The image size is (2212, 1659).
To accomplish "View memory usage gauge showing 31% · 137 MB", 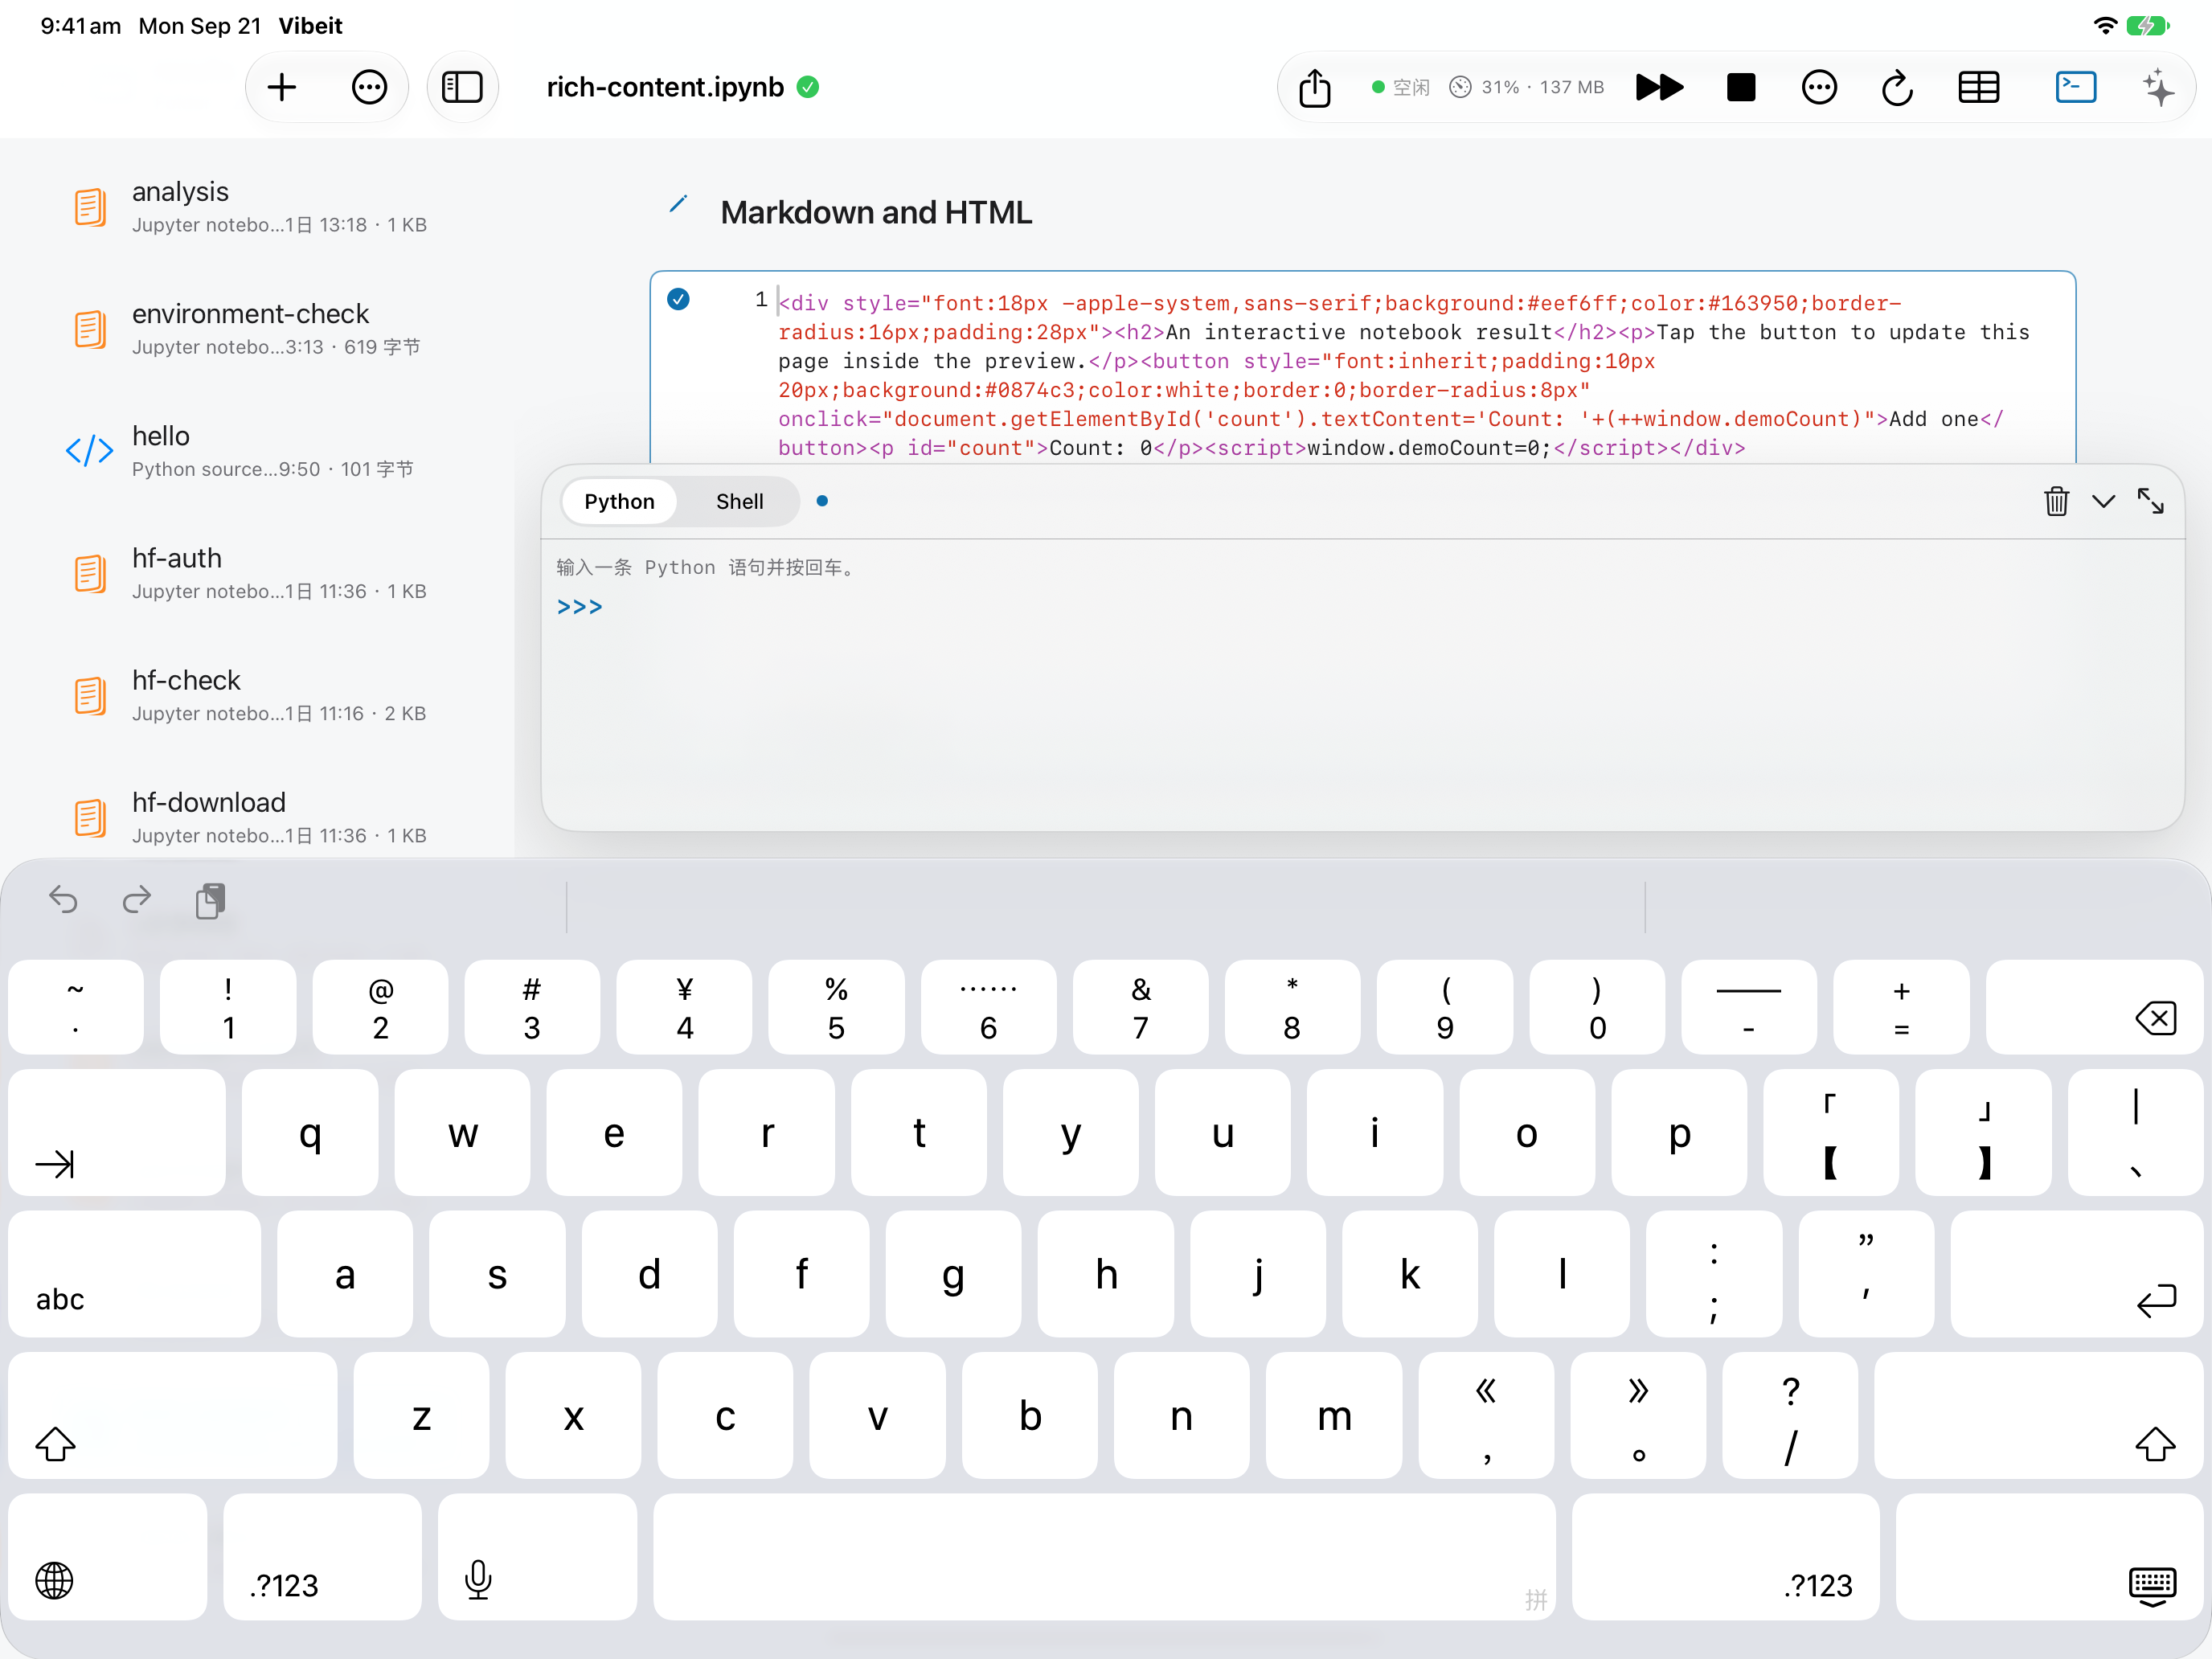I will [x=1527, y=88].
